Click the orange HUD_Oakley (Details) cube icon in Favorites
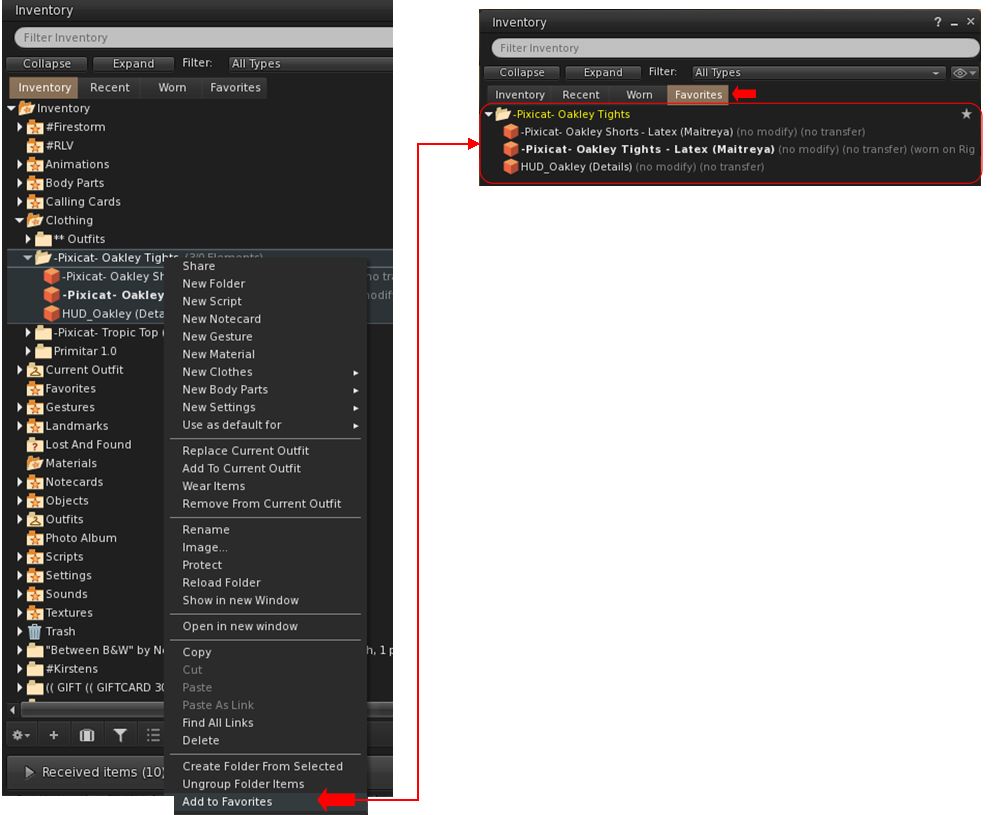The width and height of the screenshot is (993, 815). (x=511, y=167)
